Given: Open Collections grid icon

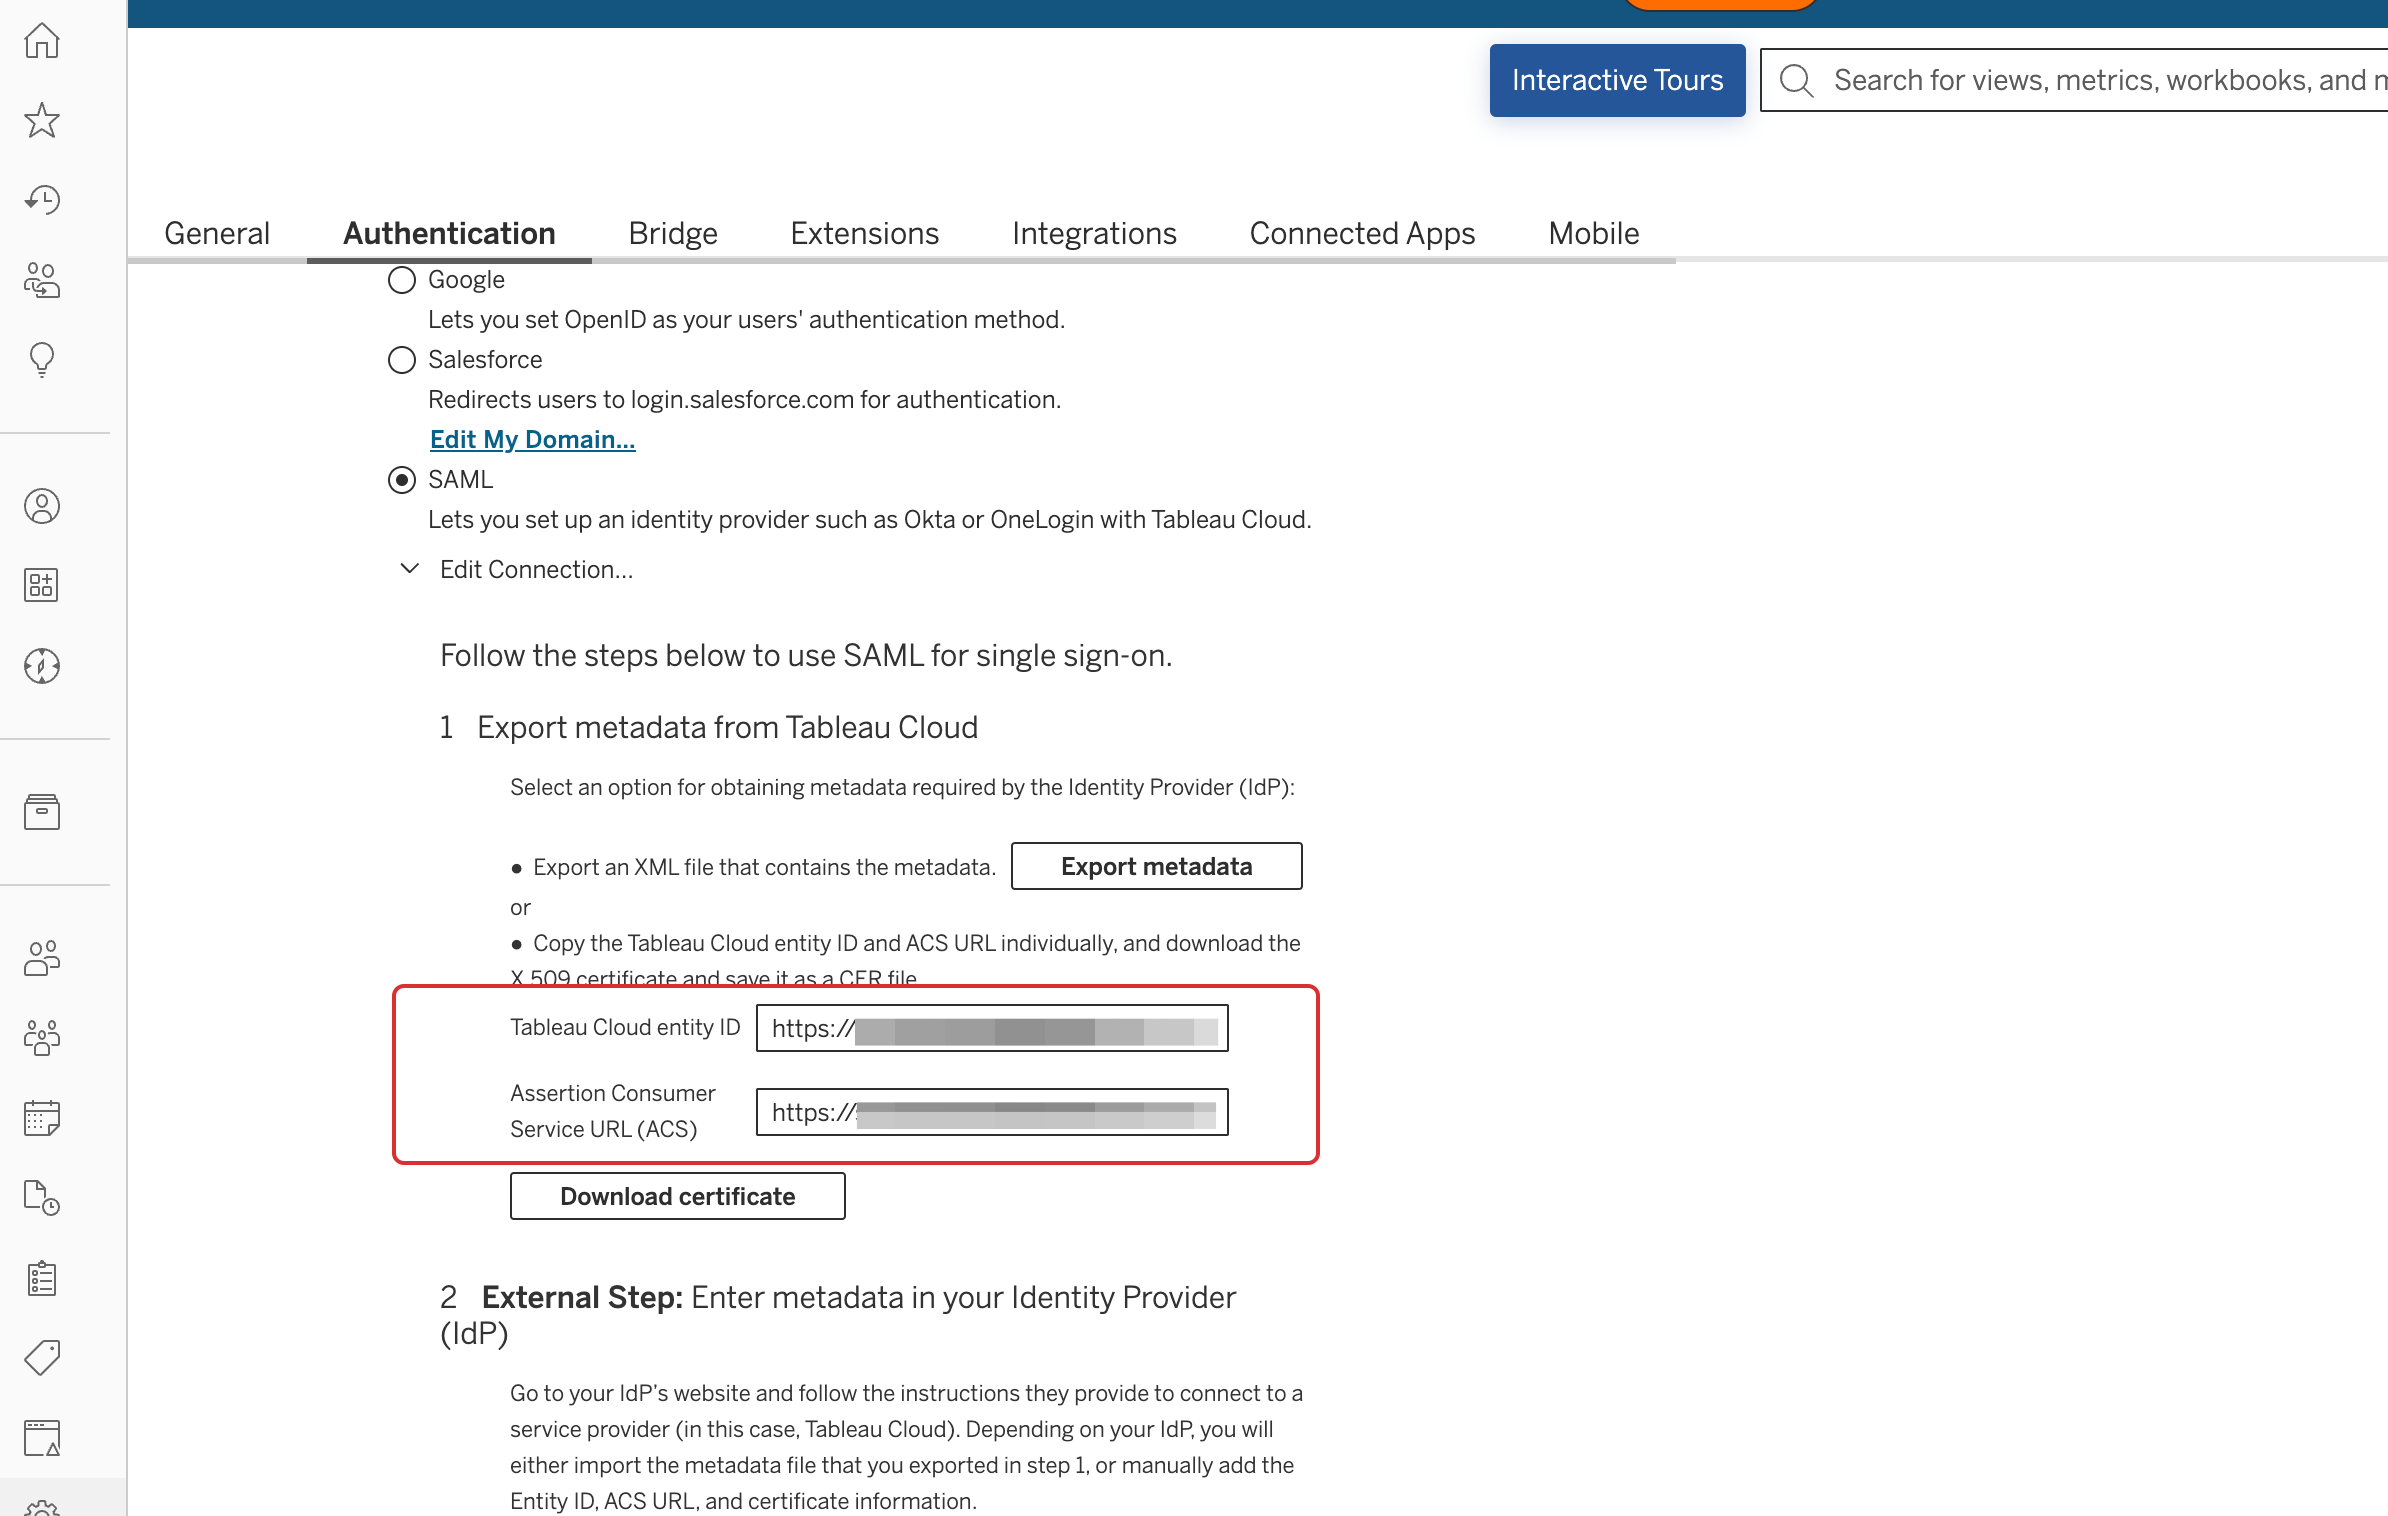Looking at the screenshot, I should pyautogui.click(x=42, y=585).
